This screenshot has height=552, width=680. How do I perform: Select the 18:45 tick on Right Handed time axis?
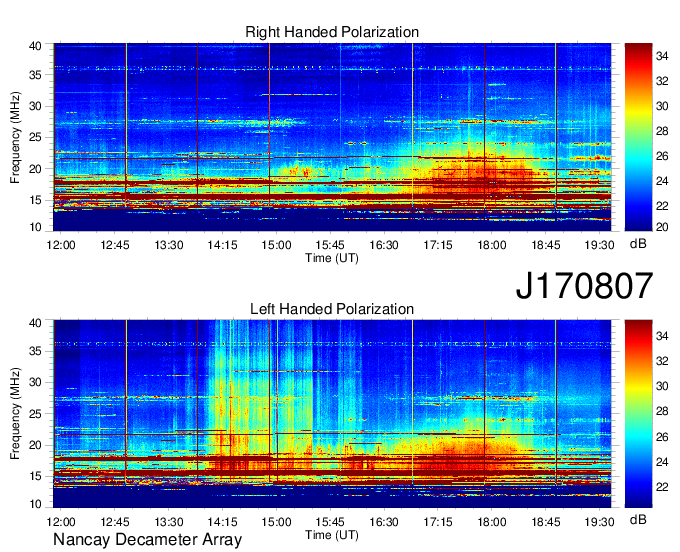pos(546,245)
